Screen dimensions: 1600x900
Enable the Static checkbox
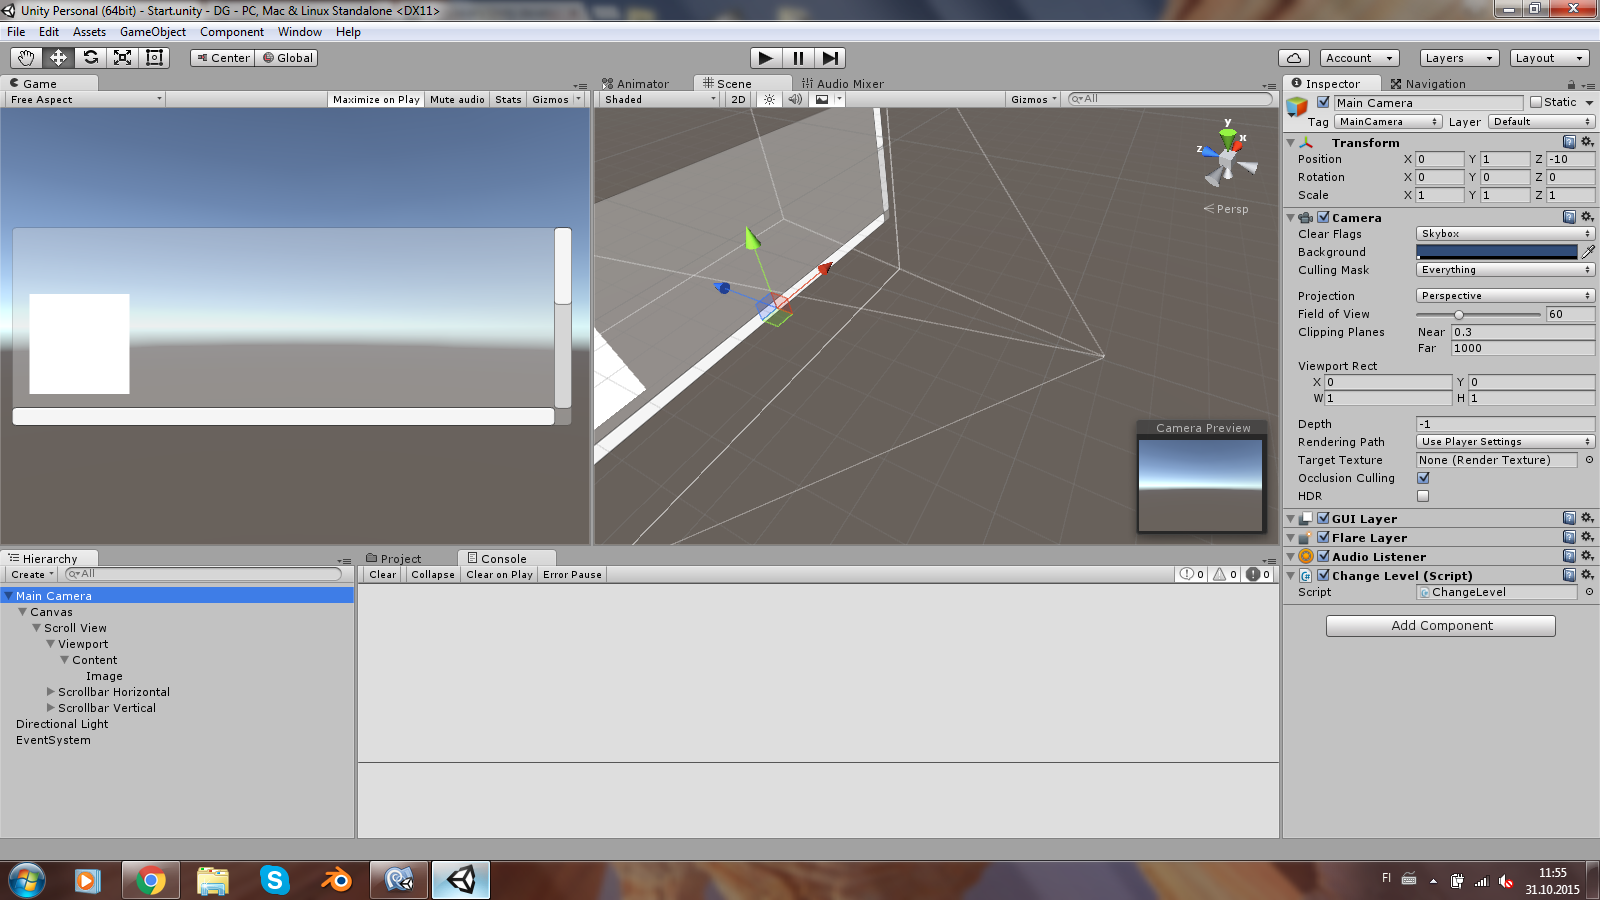click(x=1536, y=102)
